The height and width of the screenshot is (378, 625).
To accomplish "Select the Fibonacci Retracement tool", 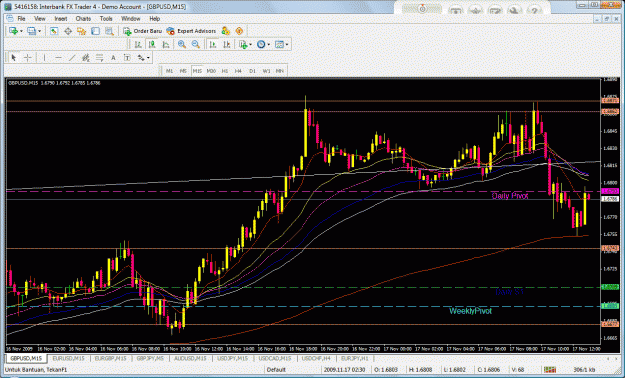I will (99, 58).
